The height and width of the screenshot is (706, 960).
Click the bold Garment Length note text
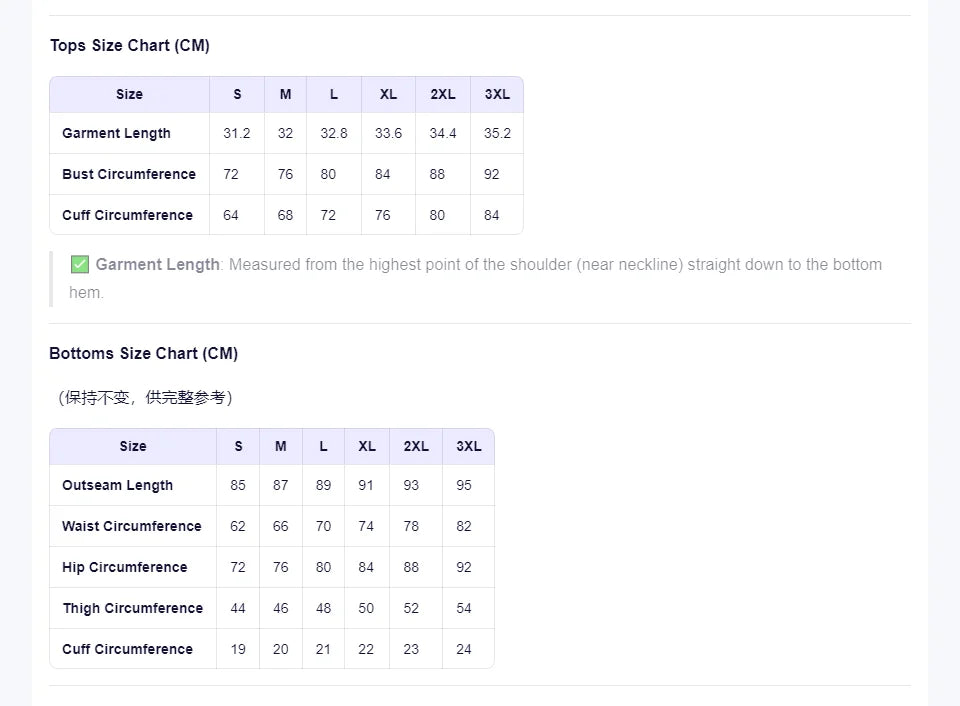pos(157,265)
